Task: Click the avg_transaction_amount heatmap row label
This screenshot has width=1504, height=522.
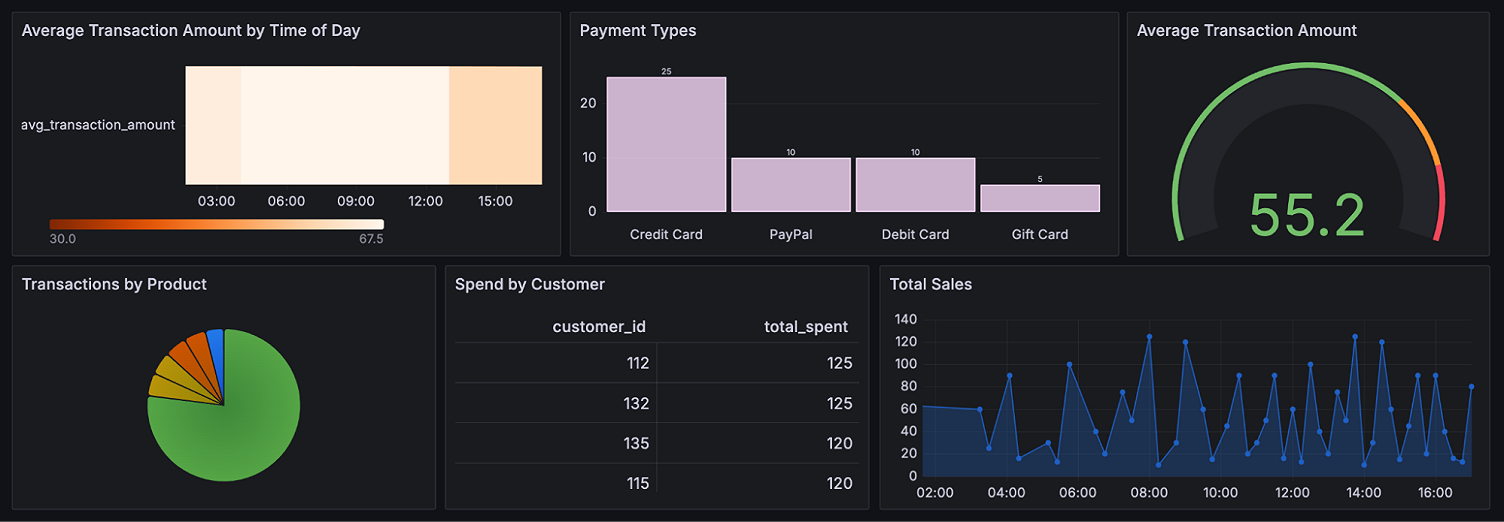Action: (x=98, y=125)
